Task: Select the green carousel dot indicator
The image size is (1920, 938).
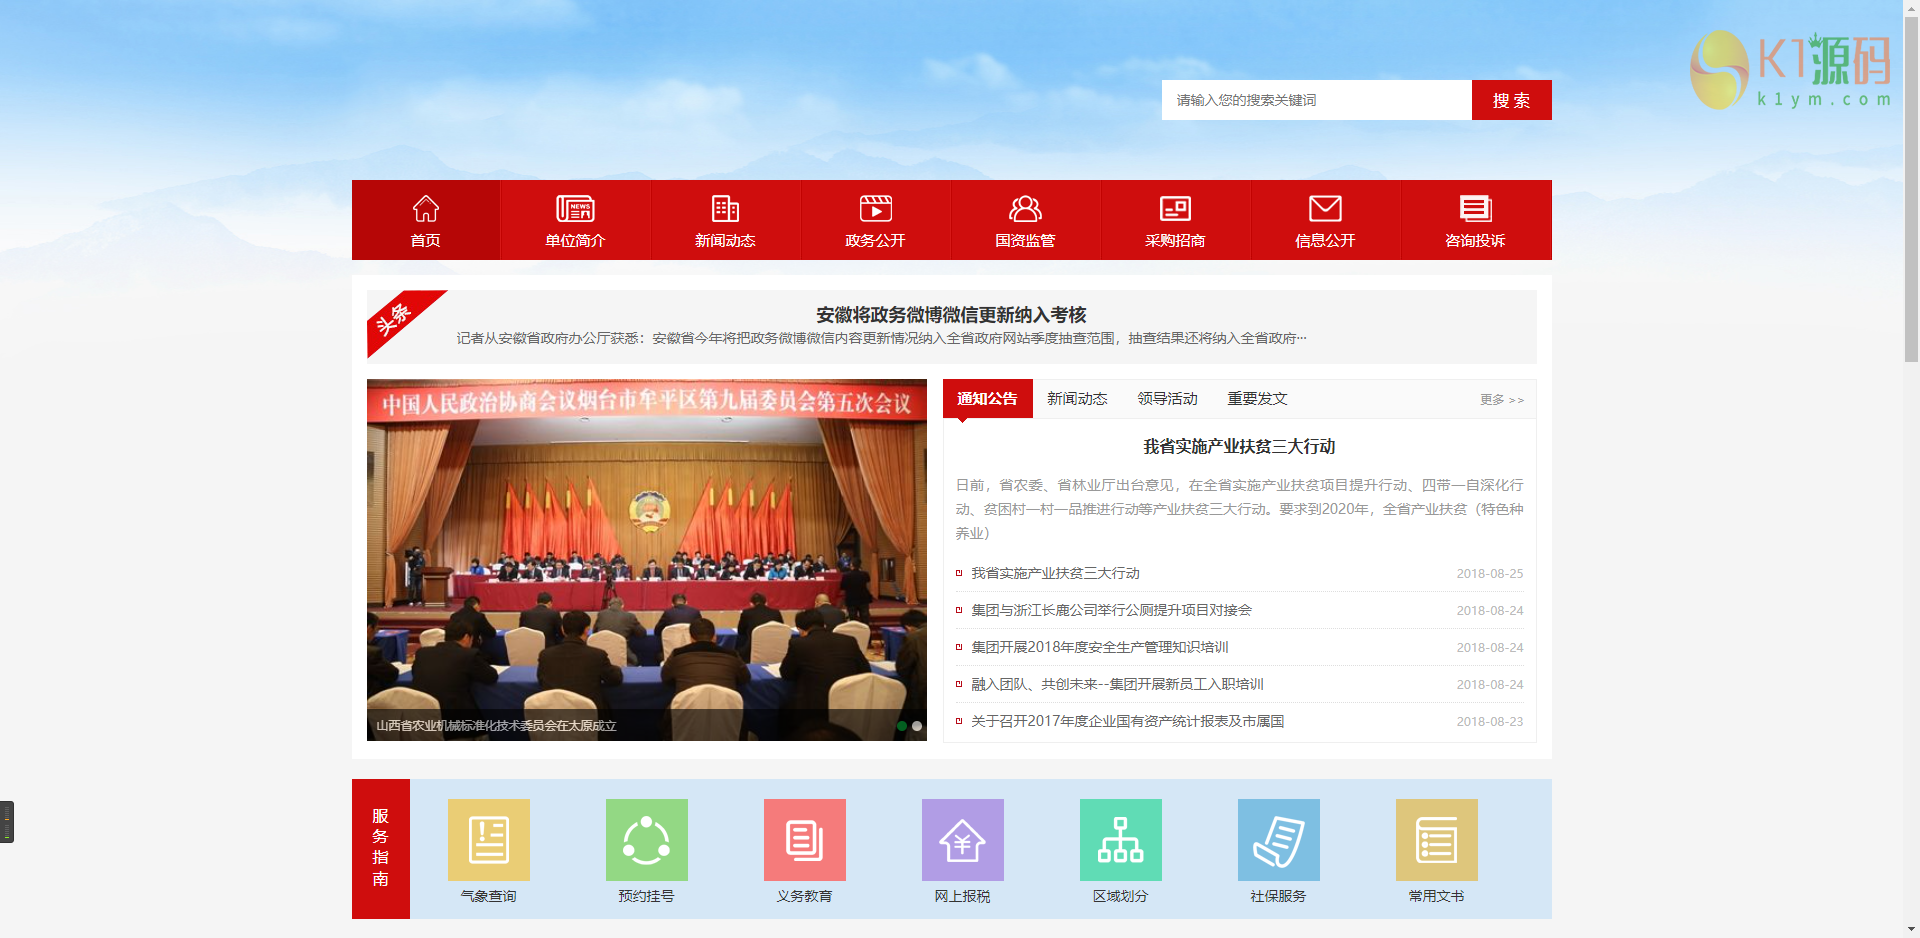Action: pos(902,726)
